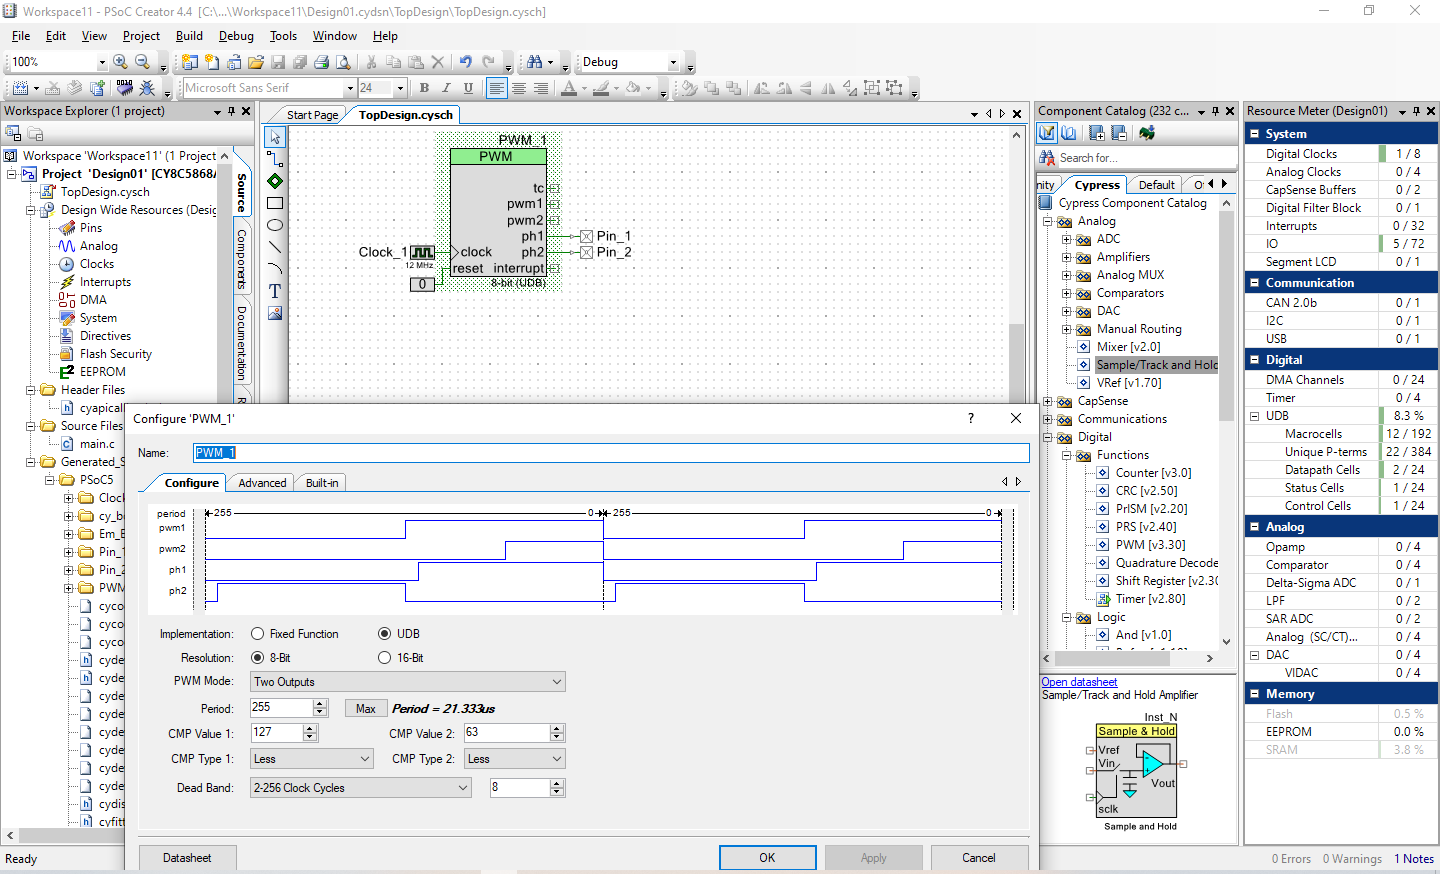Open the Debug configuration dropdown
The image size is (1440, 874).
click(x=673, y=62)
